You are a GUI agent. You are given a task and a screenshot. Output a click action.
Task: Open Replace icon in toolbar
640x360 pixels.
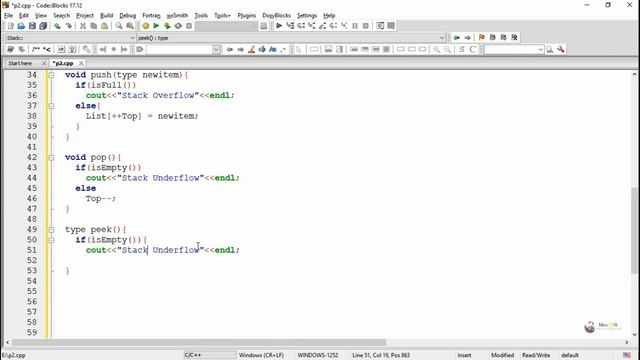[130, 26]
